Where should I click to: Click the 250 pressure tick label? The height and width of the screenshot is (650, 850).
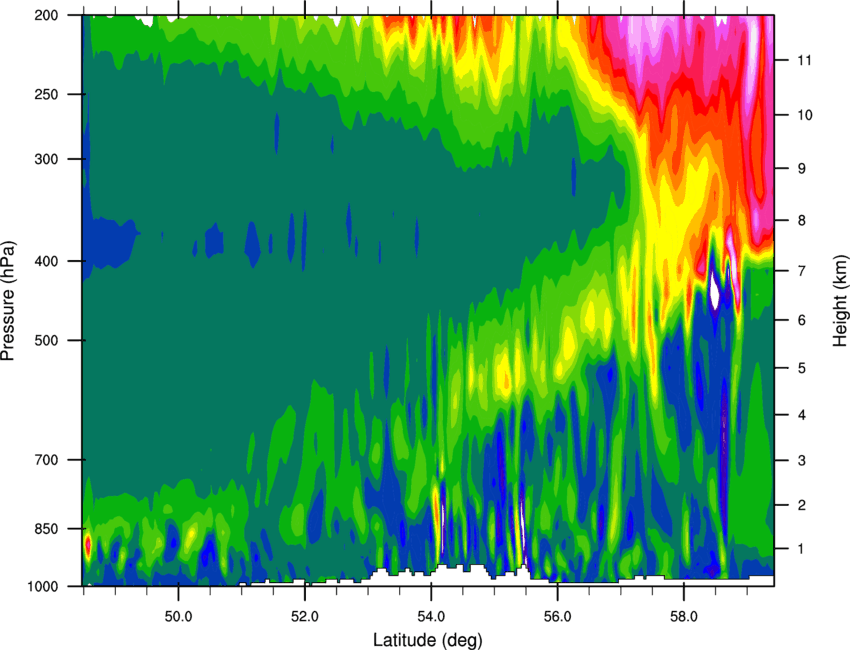(47, 94)
